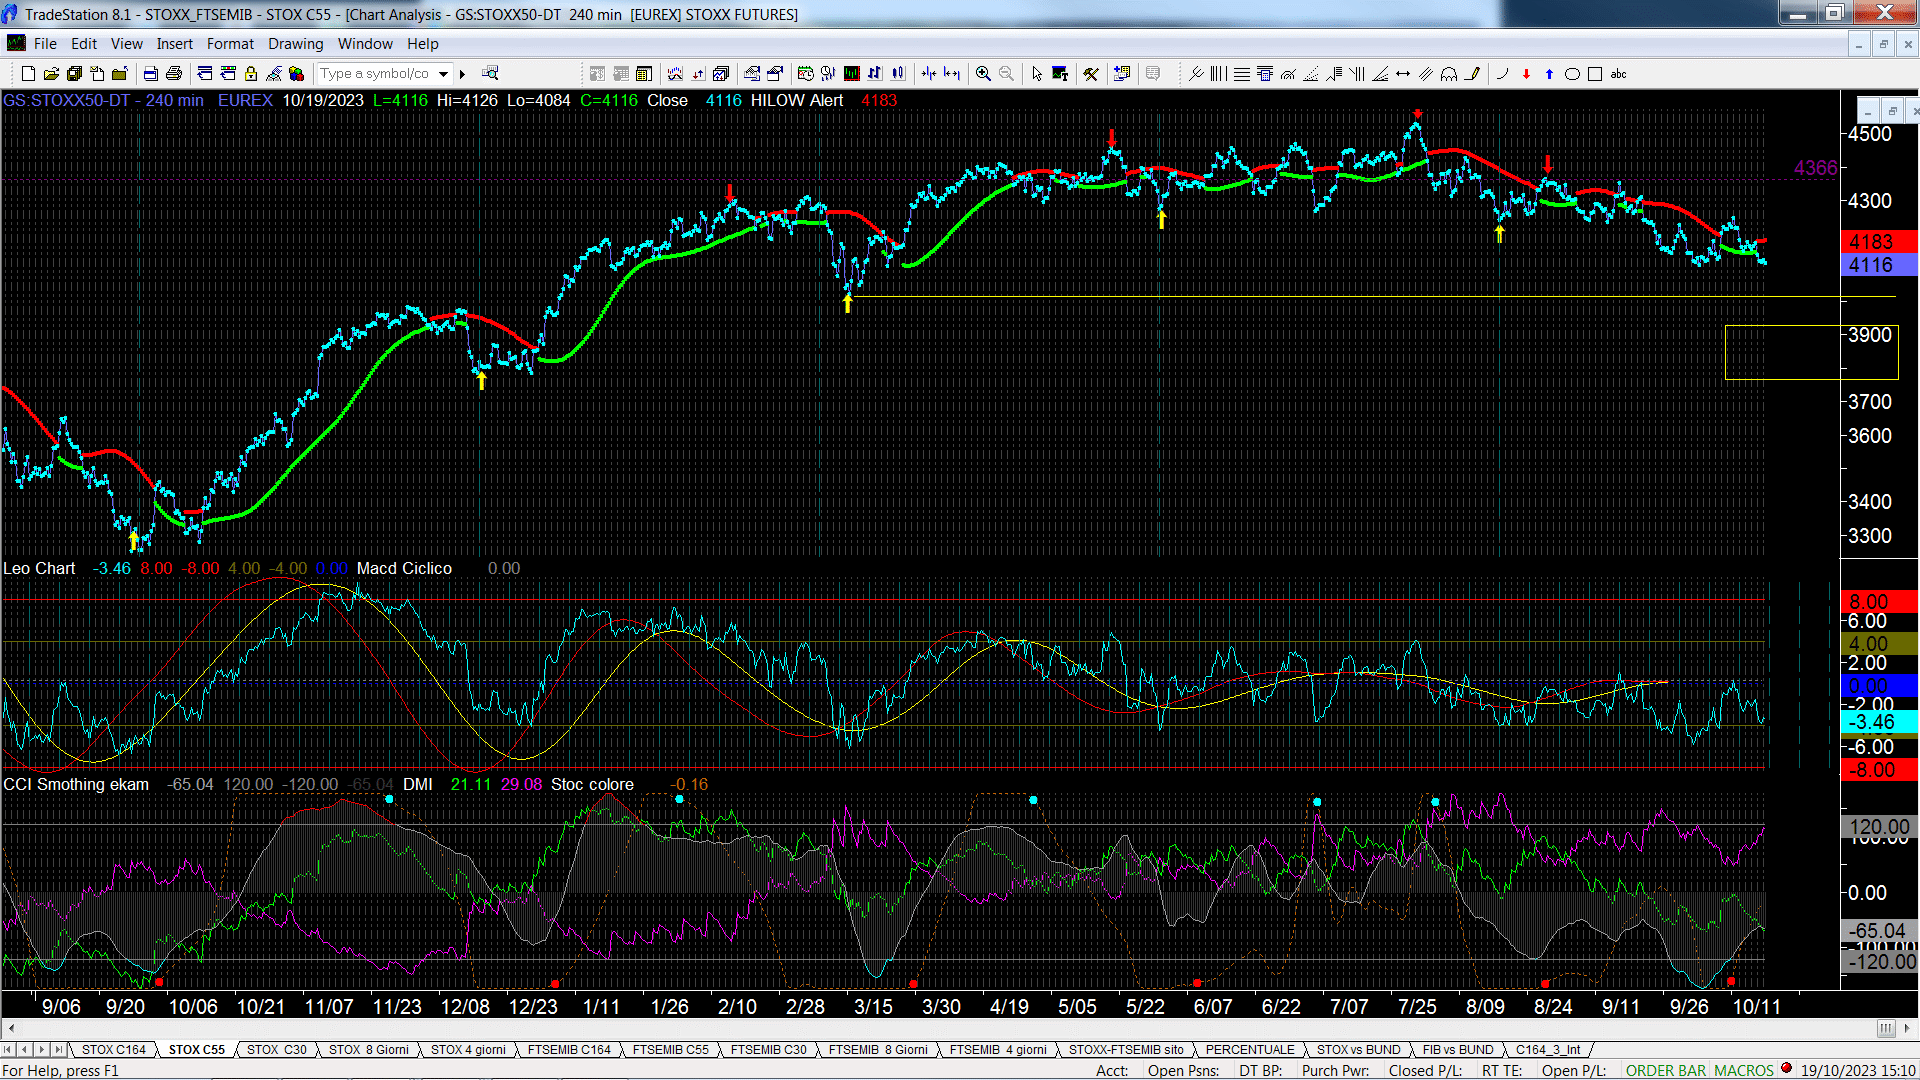Open the Drawing menu
Viewport: 1920px width, 1080px height.
296,44
